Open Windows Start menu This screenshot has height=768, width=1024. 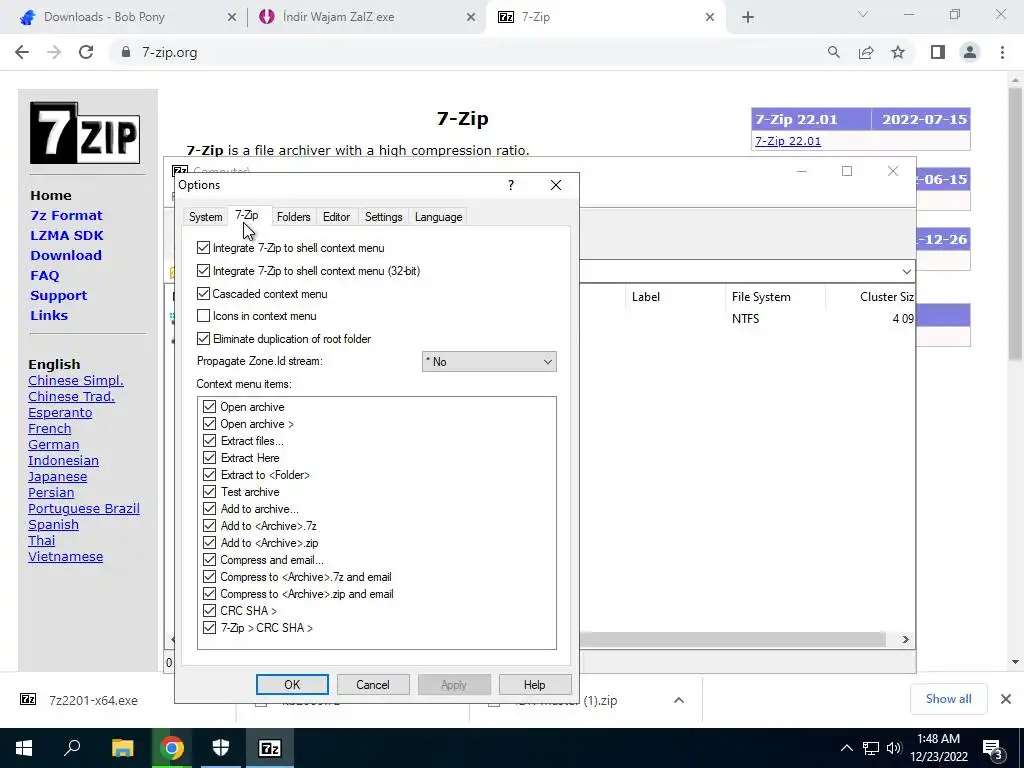24,748
